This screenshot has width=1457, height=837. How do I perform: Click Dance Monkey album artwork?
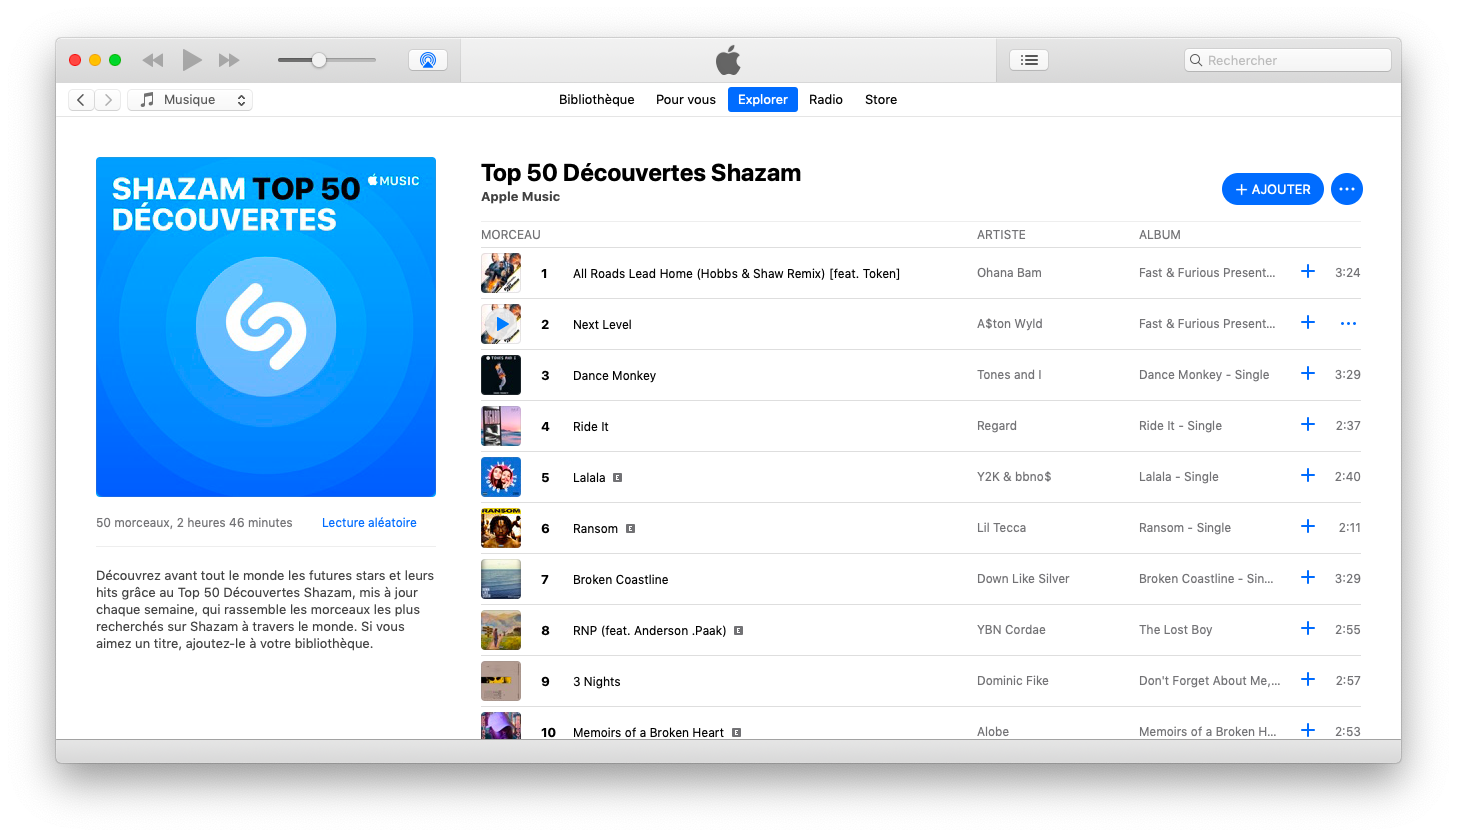pos(501,375)
